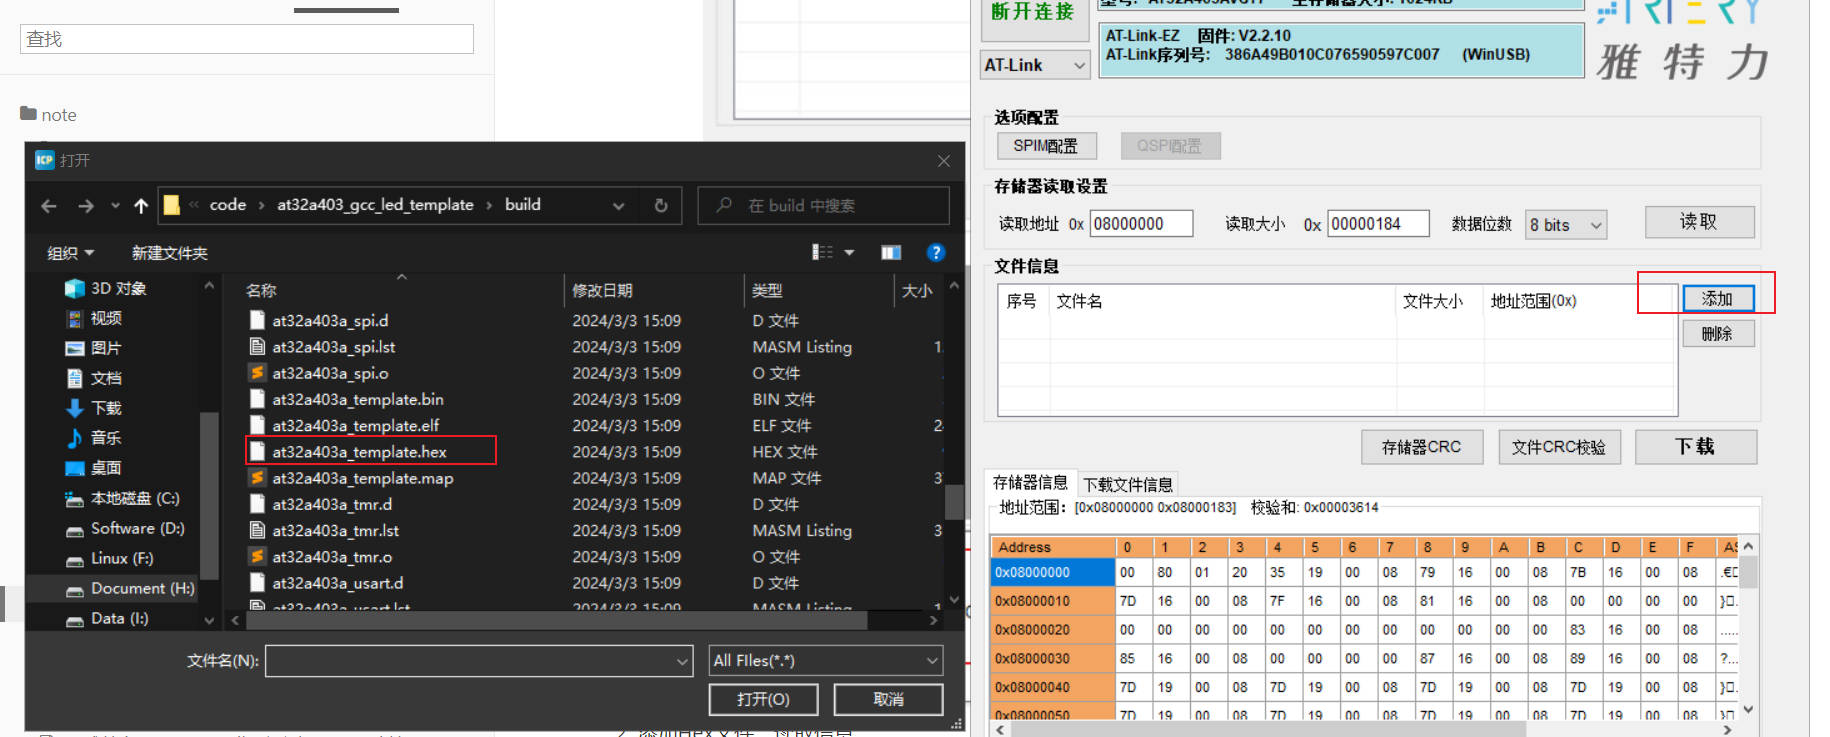Viewport: 1830px width, 737px height.
Task: Click 文件CRC校验 button
Action: click(x=1559, y=447)
